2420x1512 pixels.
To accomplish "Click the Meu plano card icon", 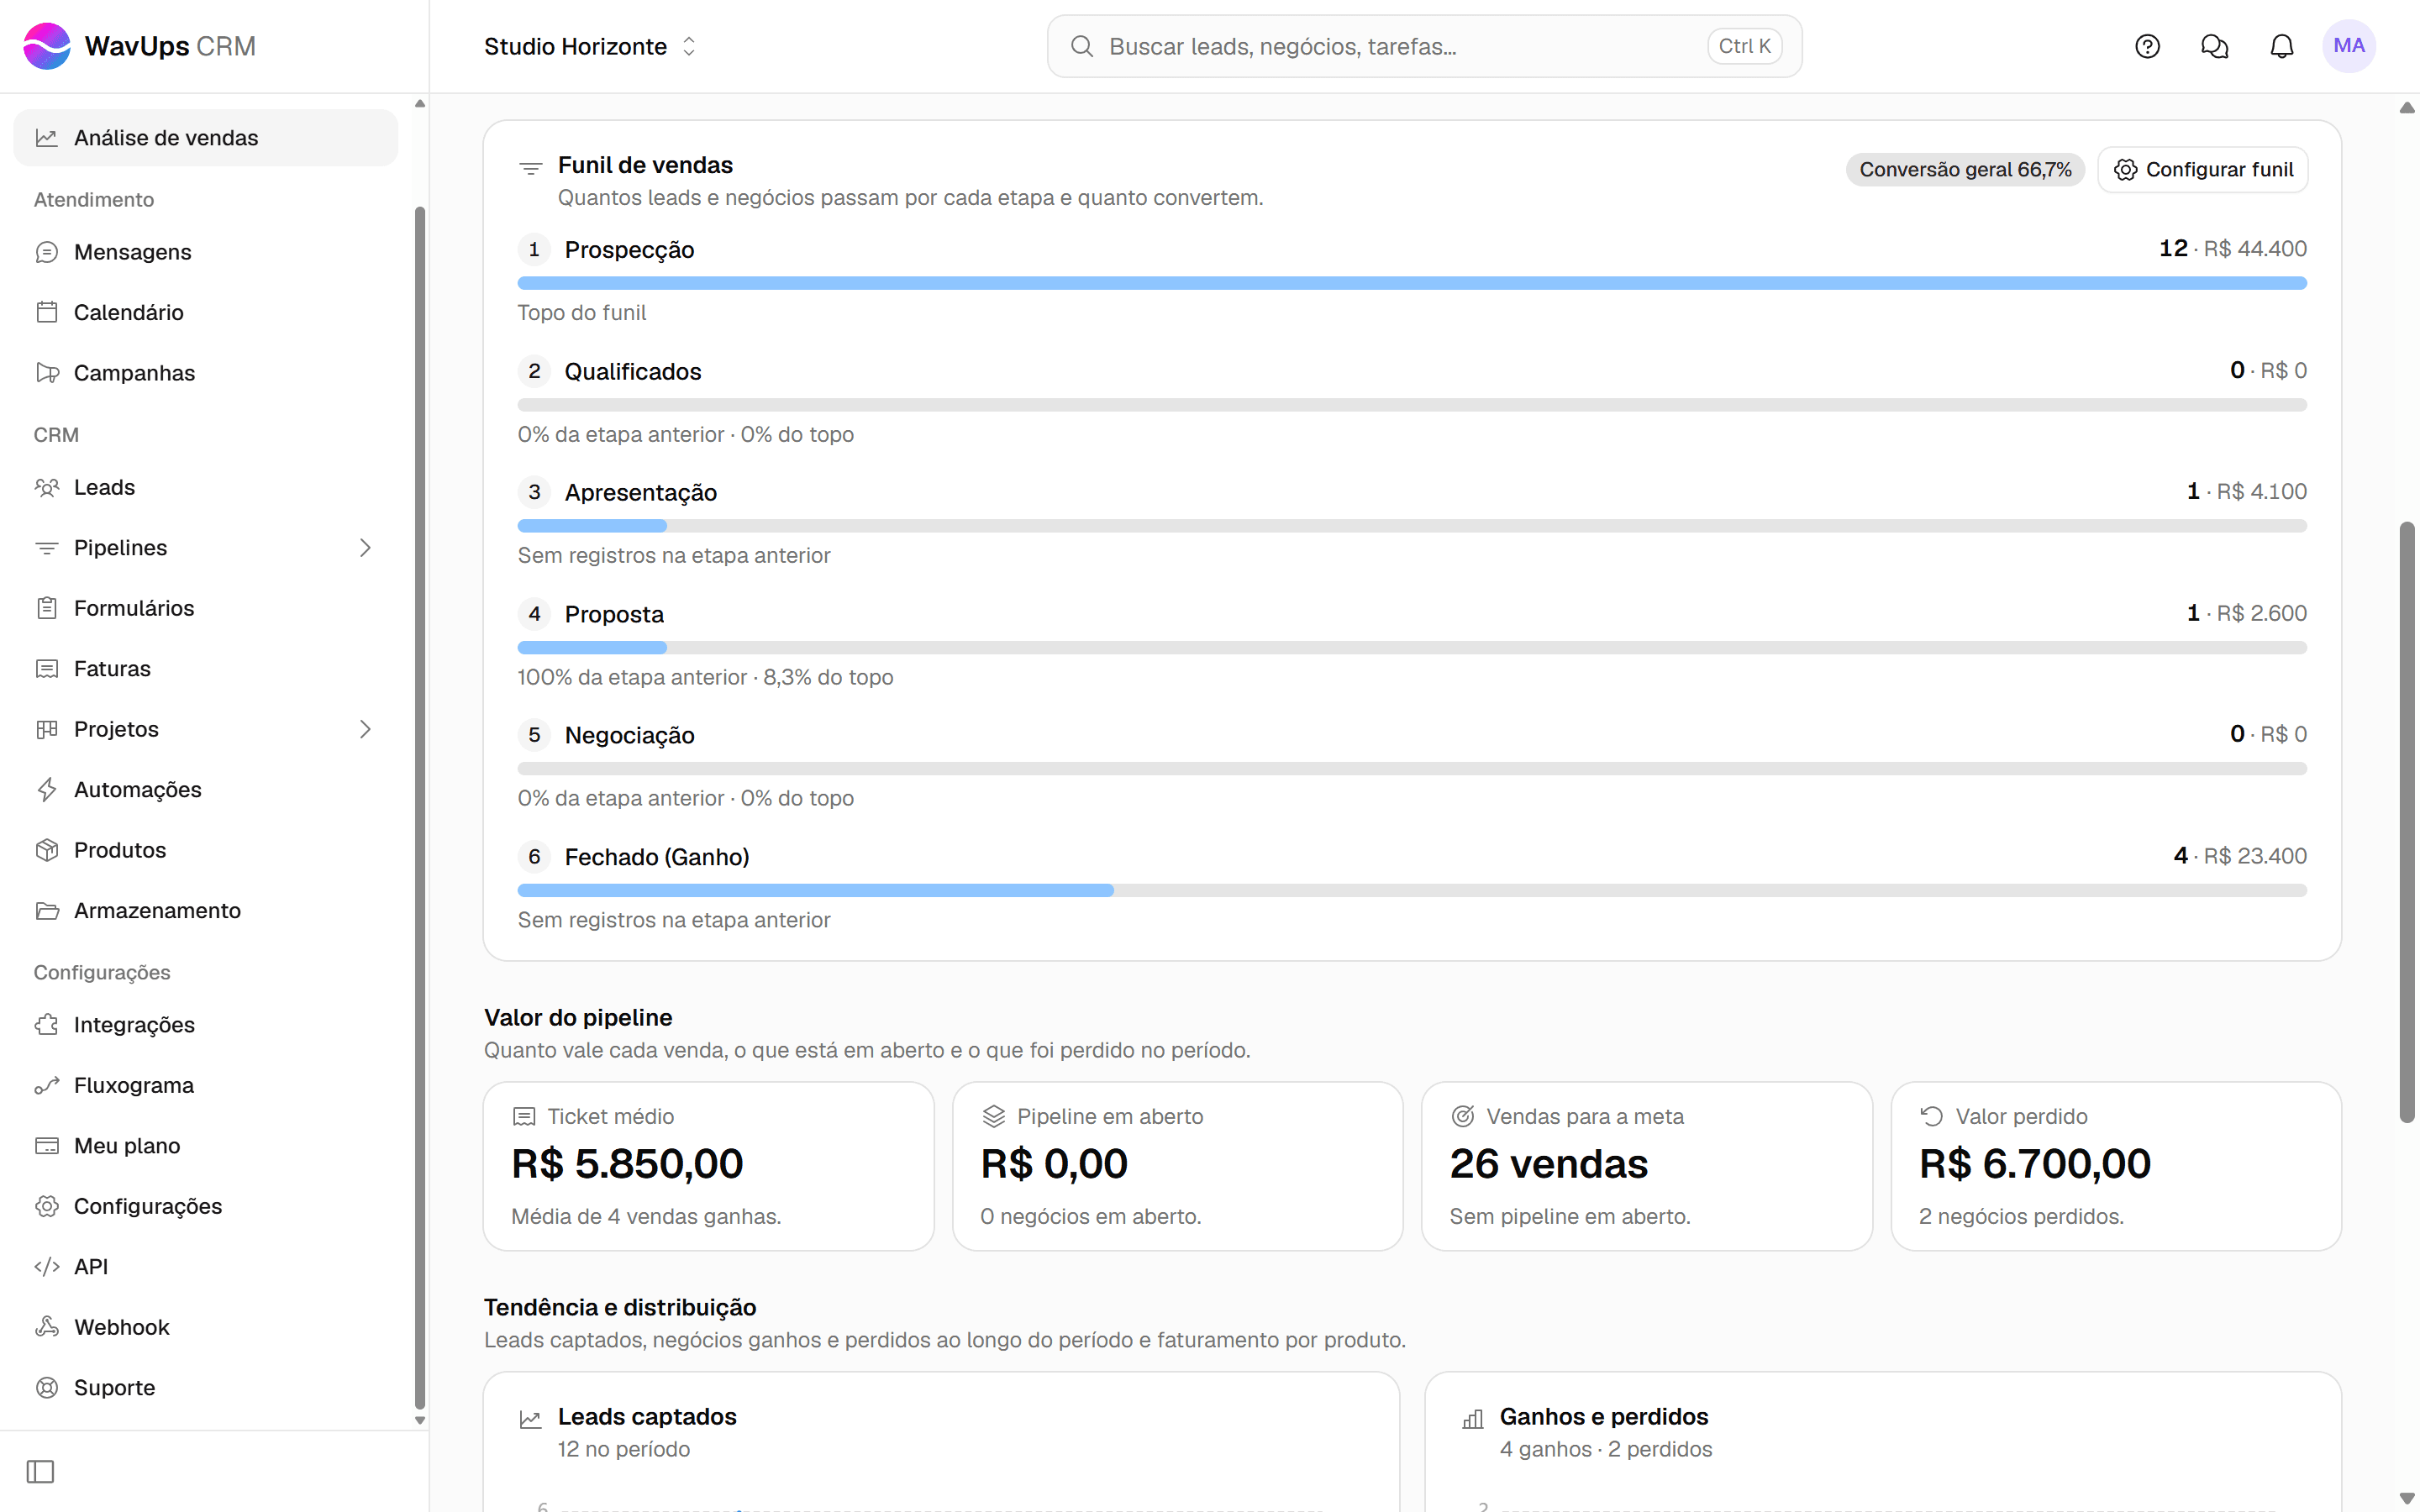I will (x=47, y=1146).
